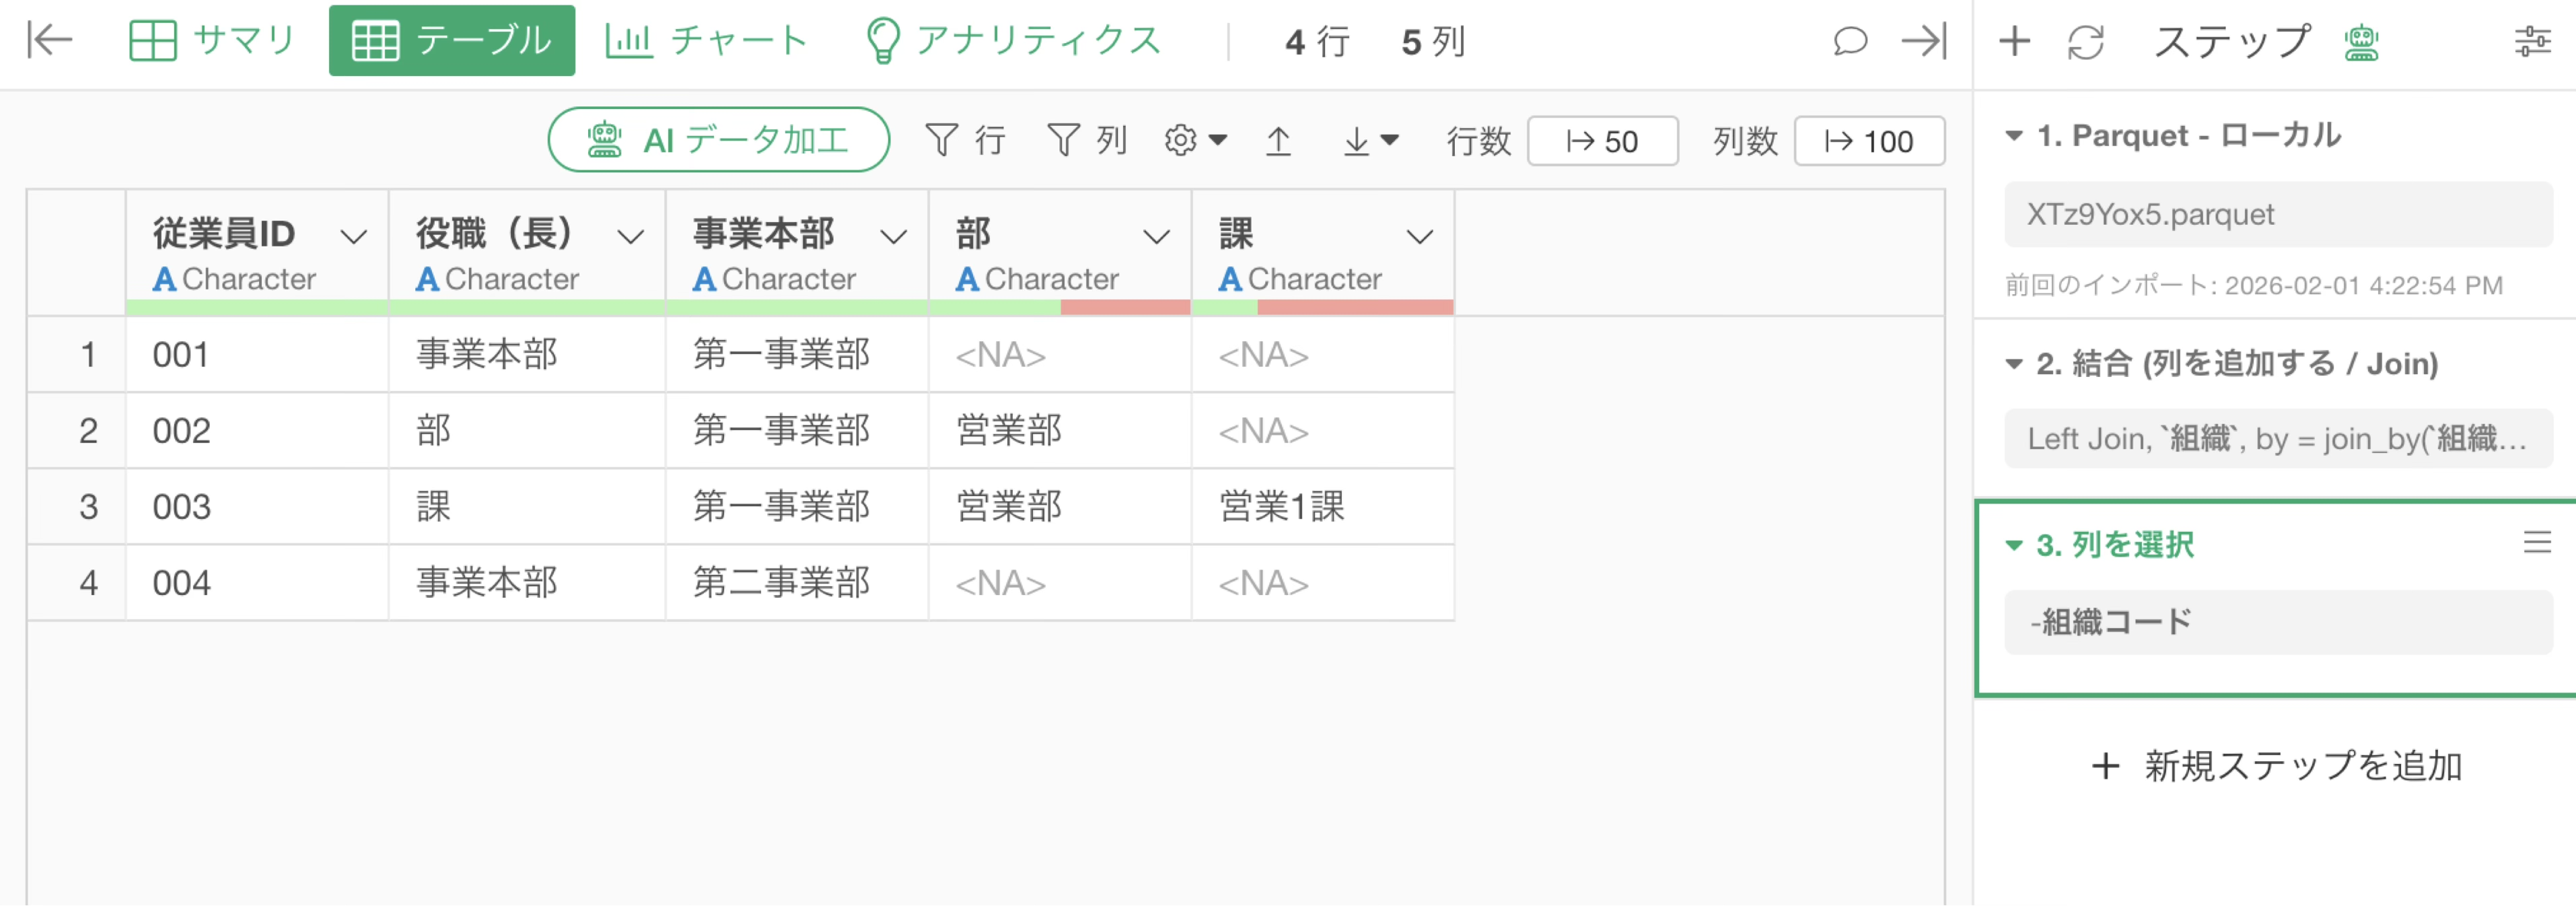Switch to the サマリ tab
Viewport: 2576px width, 906px height.
point(213,41)
